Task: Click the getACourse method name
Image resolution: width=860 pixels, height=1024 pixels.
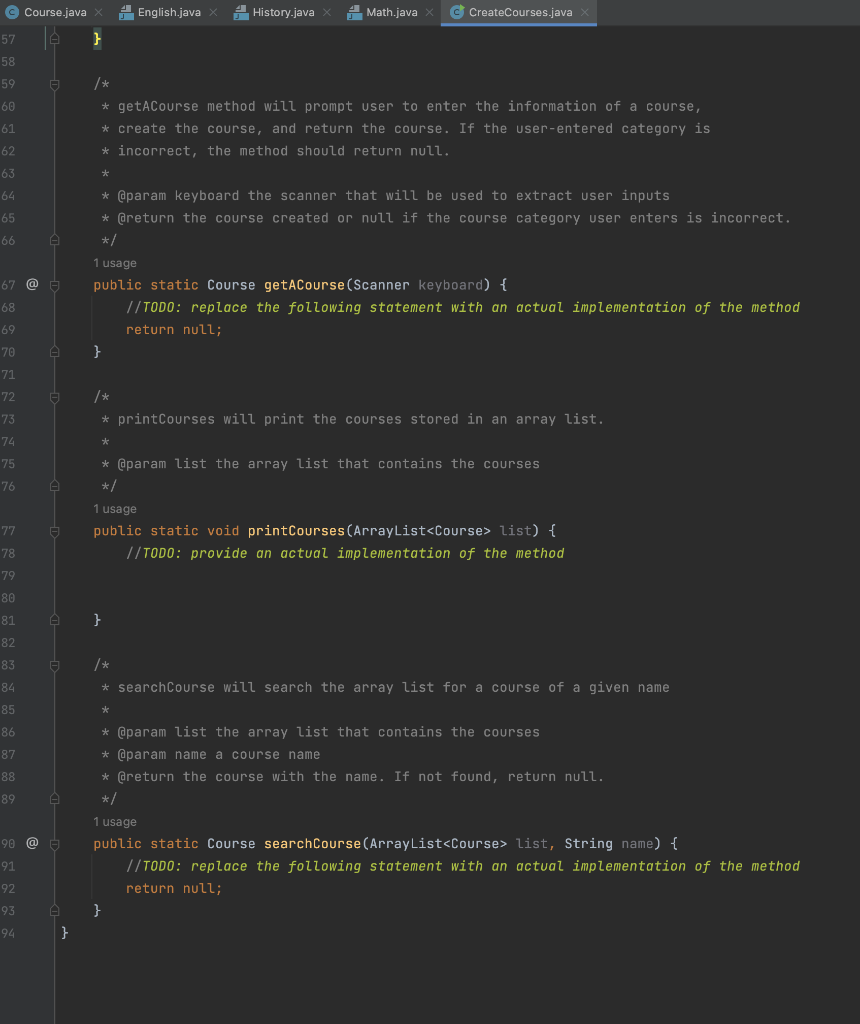Action: click(x=304, y=285)
